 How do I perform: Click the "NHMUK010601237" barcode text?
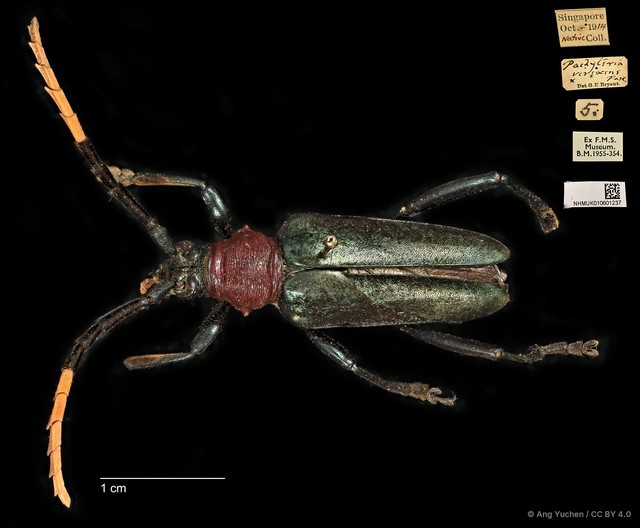click(x=599, y=203)
